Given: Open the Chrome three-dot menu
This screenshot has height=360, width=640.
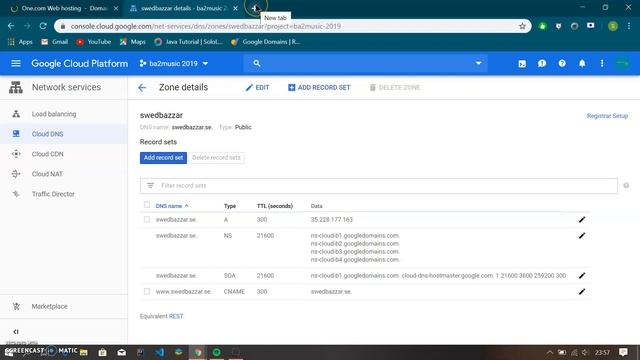Looking at the screenshot, I should point(629,26).
